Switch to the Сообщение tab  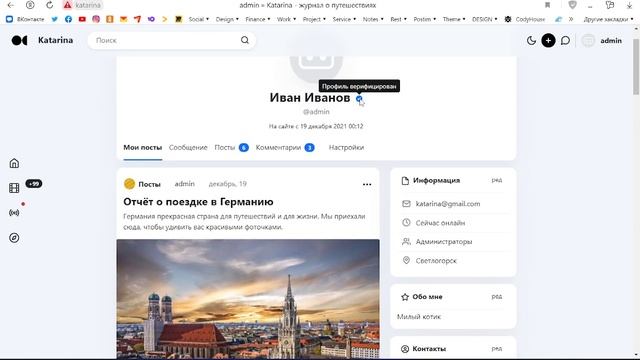188,147
